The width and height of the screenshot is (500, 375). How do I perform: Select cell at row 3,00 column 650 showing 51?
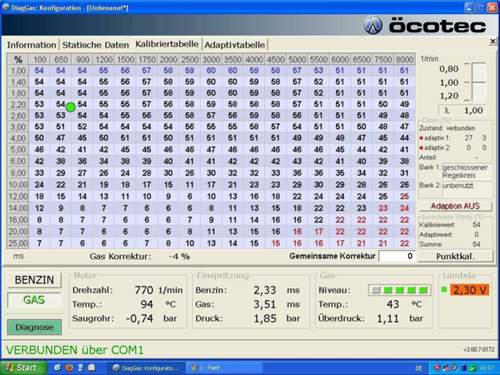61,127
